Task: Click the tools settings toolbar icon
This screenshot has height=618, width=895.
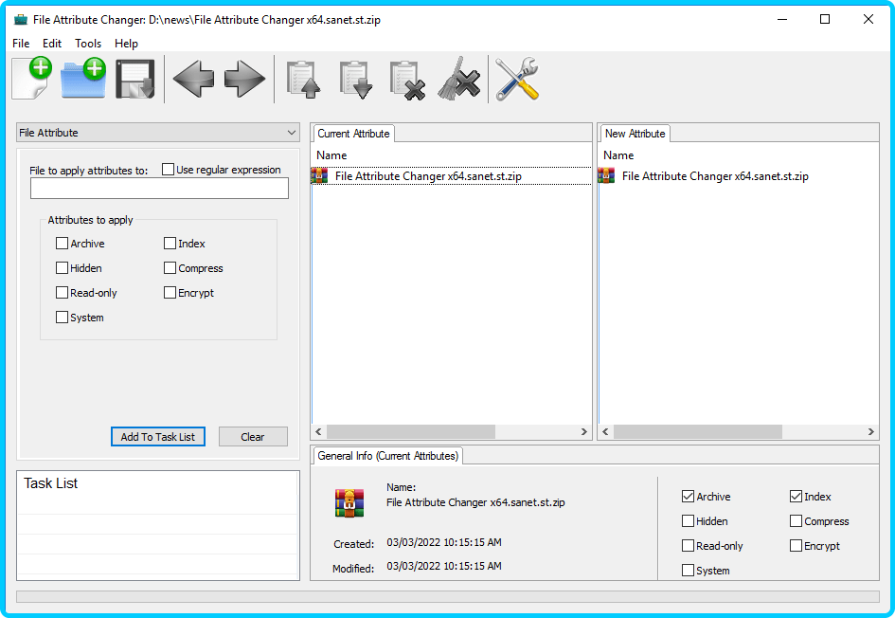Action: 515,78
